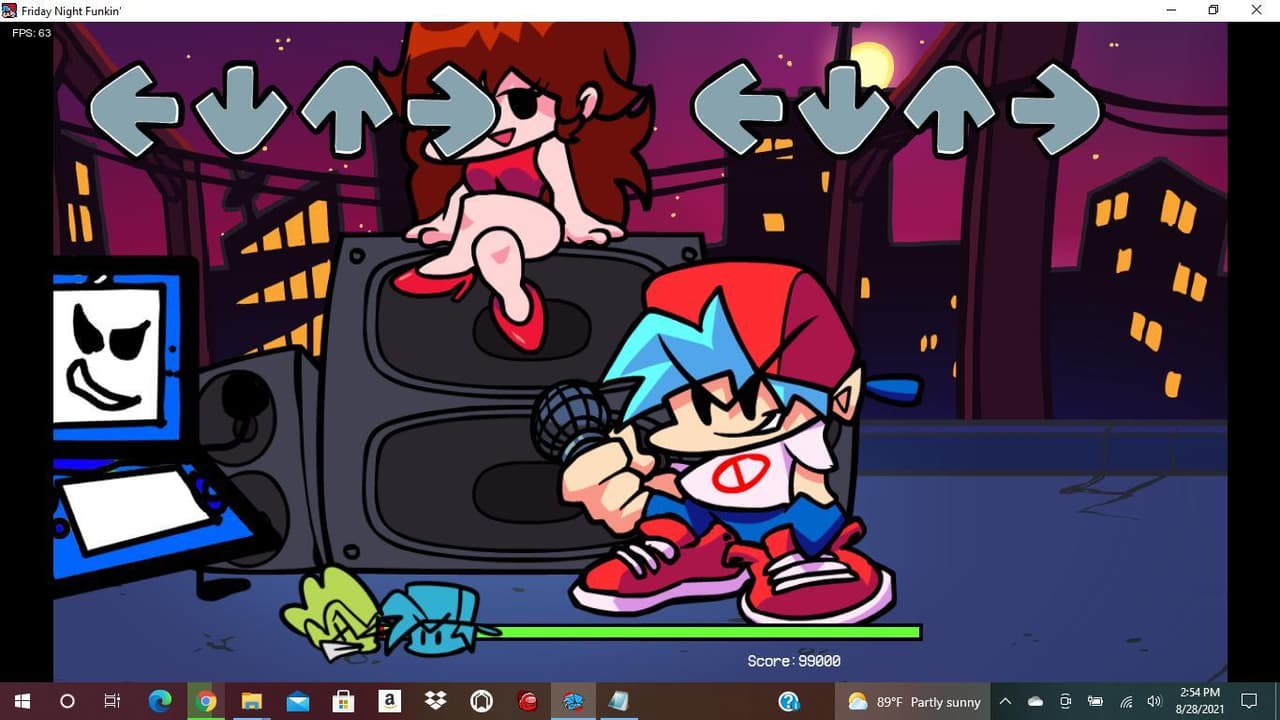This screenshot has height=720, width=1280.
Task: Restore down the game window
Action: [1213, 10]
